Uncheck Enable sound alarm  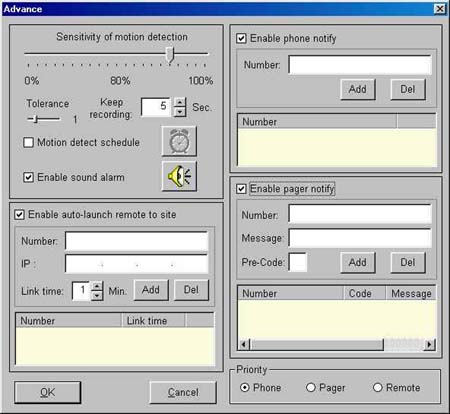[29, 177]
